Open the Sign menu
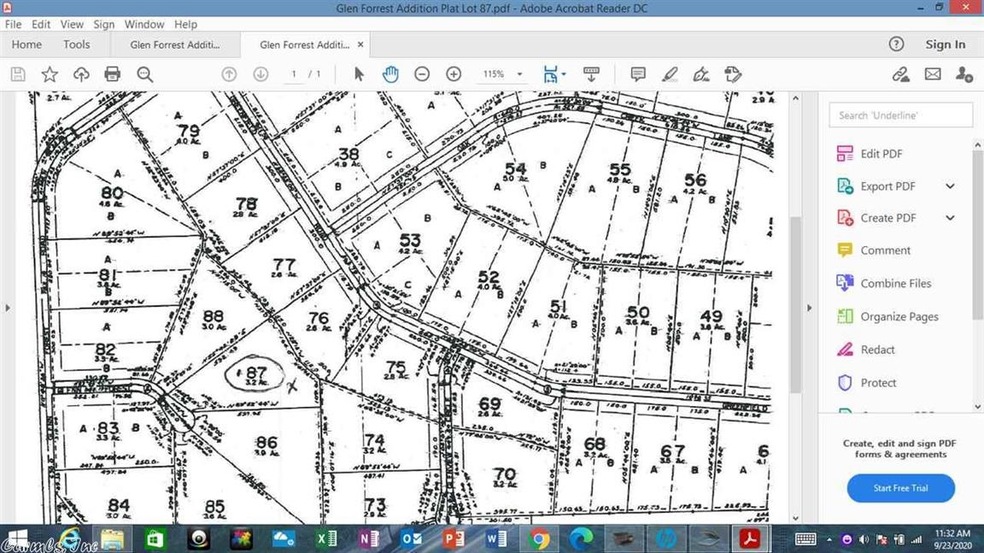Viewport: 984px width, 553px height. [104, 24]
